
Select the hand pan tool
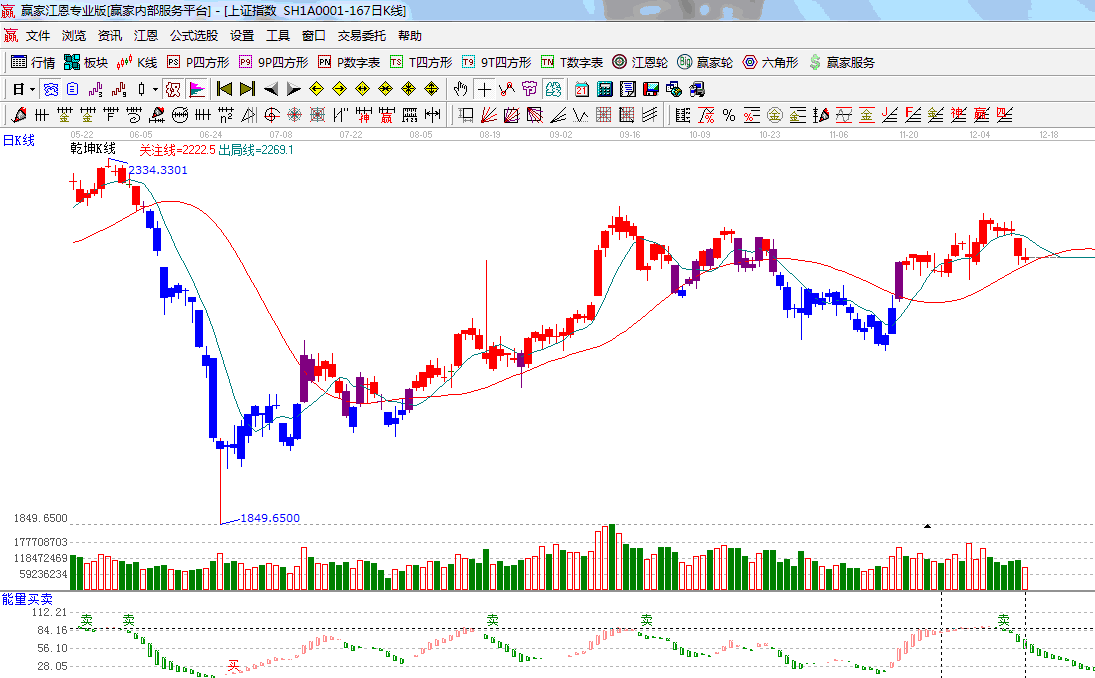coord(461,89)
